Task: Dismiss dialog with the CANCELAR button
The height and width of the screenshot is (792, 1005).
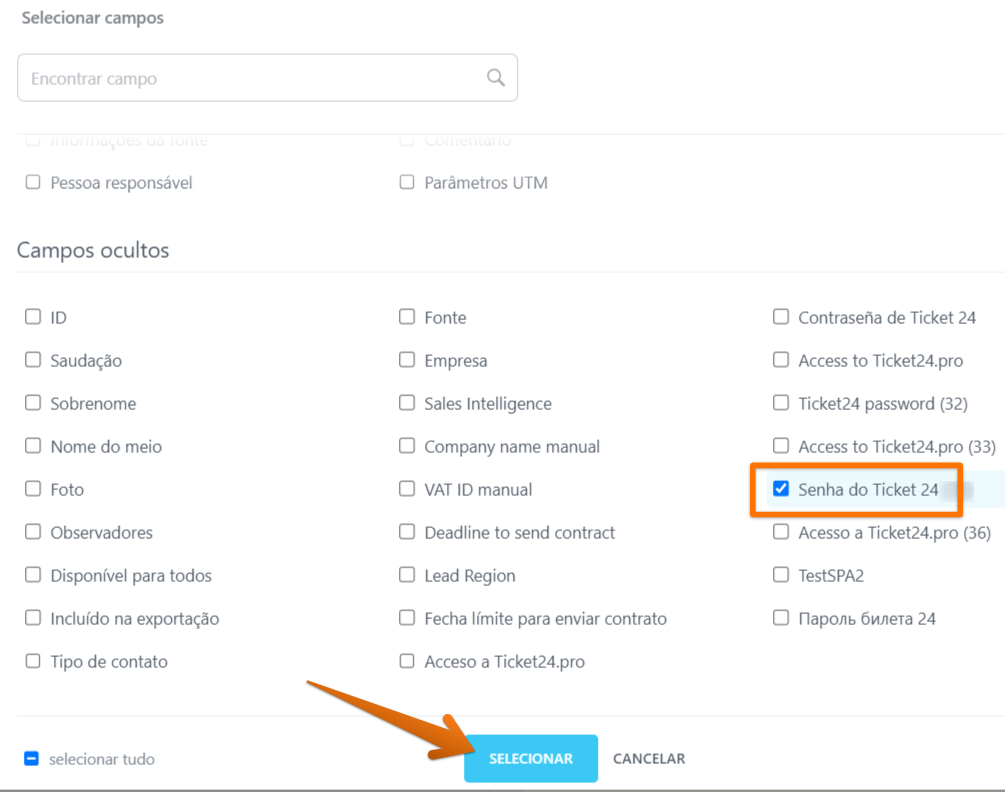Action: point(649,759)
